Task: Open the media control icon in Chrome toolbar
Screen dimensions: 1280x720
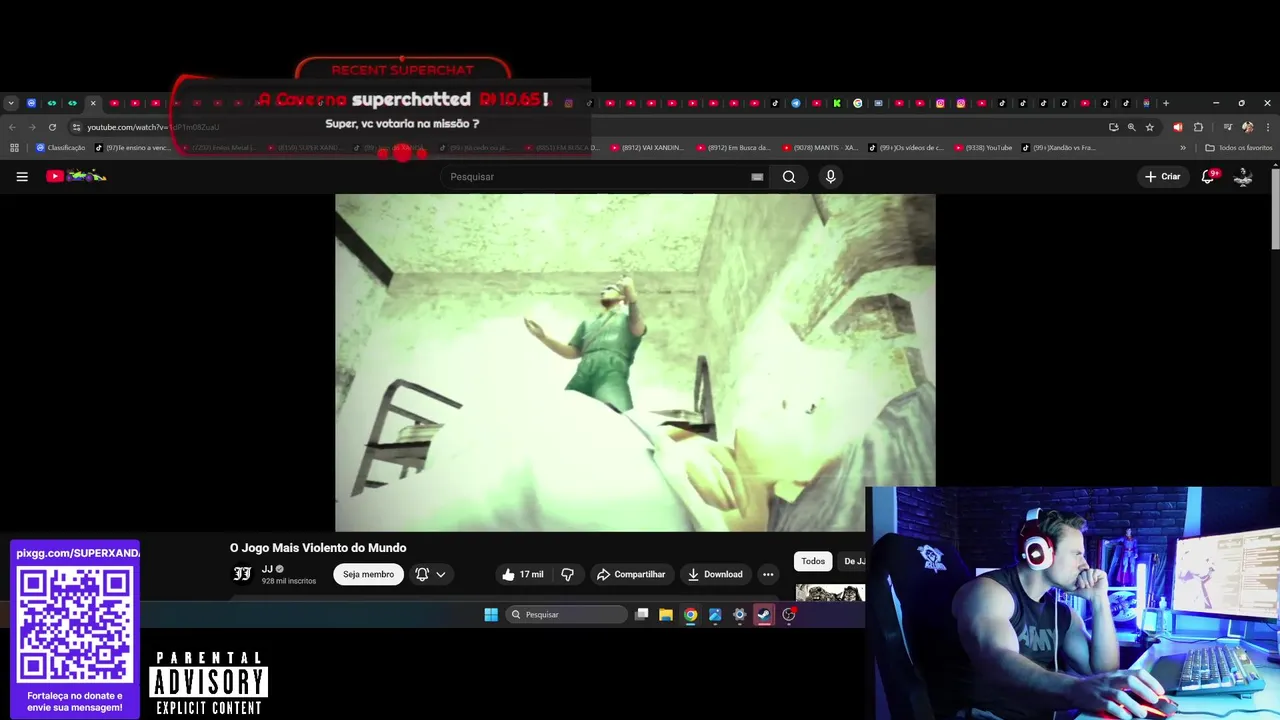Action: click(x=1227, y=127)
